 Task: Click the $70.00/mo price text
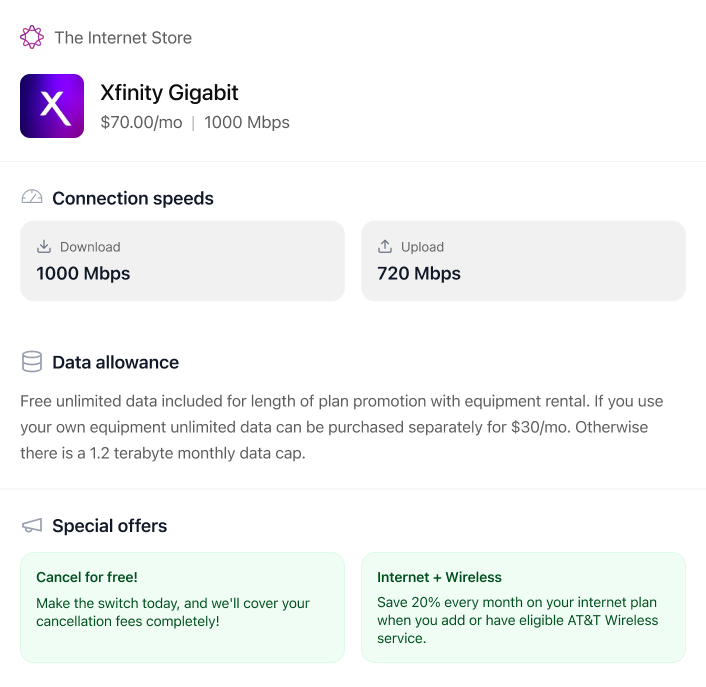tap(141, 123)
